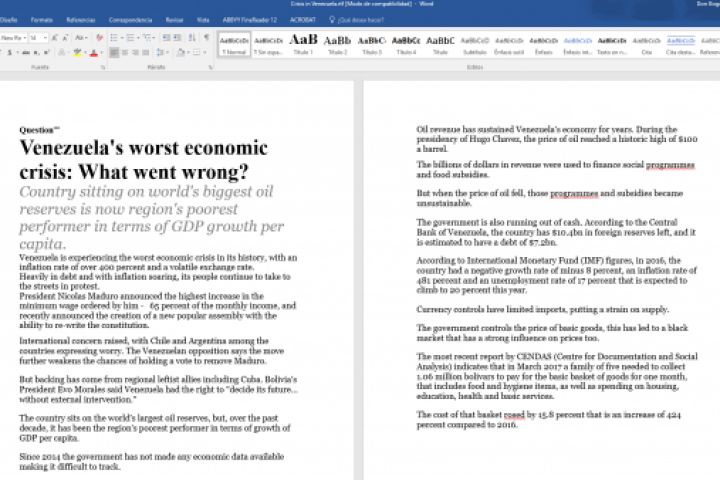The height and width of the screenshot is (480, 720).
Task: Open line and paragraph spacing options
Action: point(161,53)
